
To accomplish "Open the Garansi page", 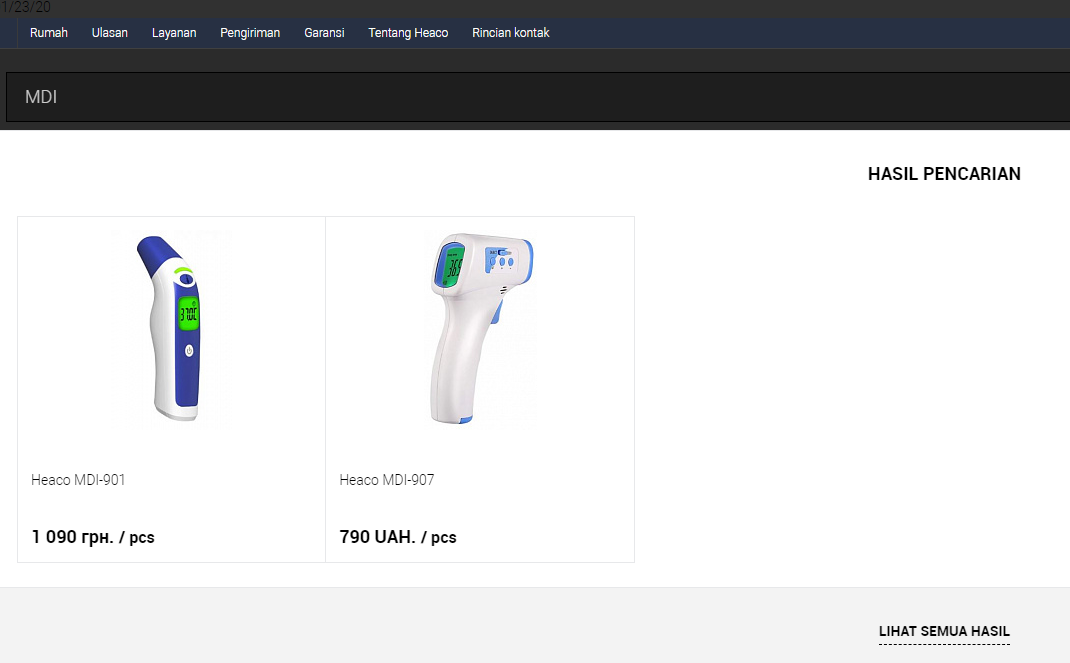I will tap(324, 33).
